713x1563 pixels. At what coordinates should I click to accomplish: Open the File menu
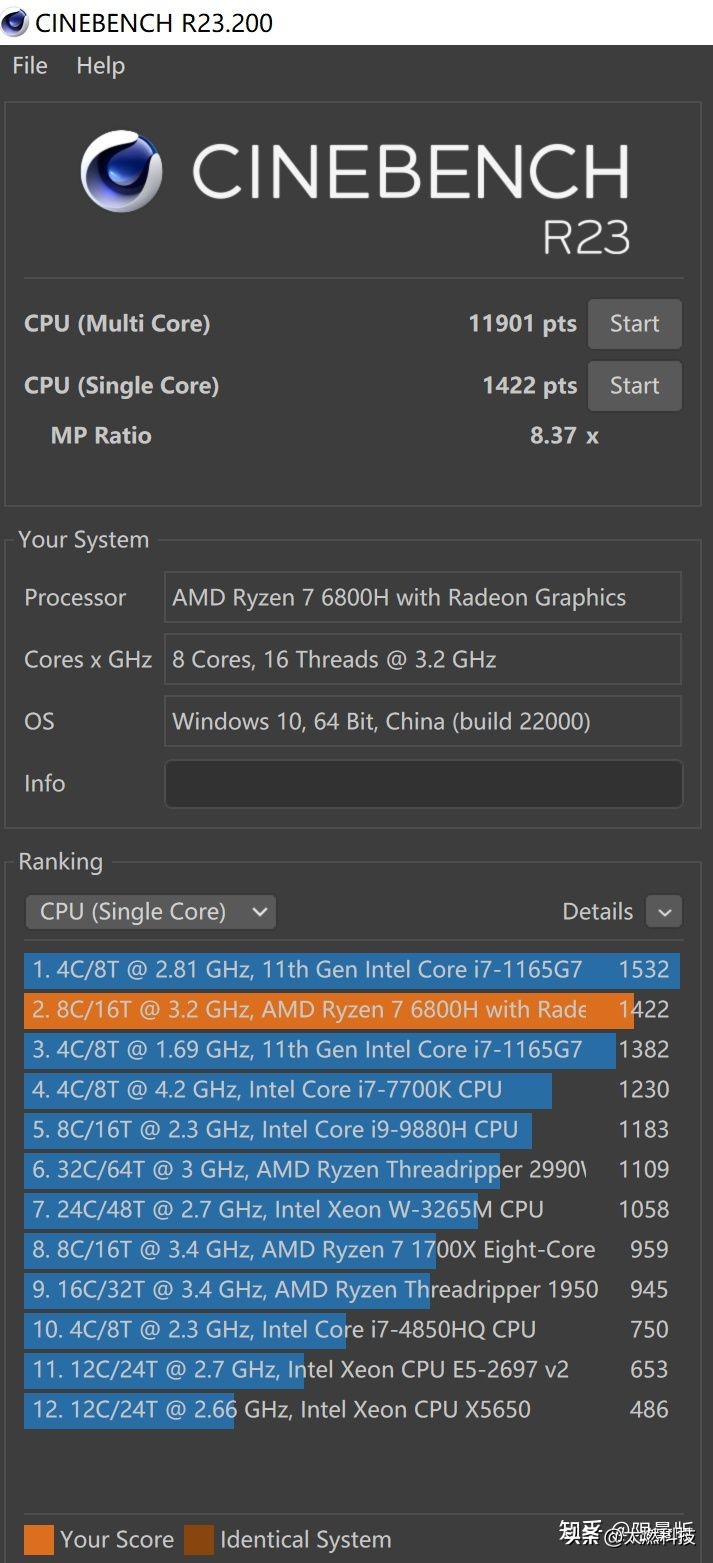pyautogui.click(x=29, y=66)
